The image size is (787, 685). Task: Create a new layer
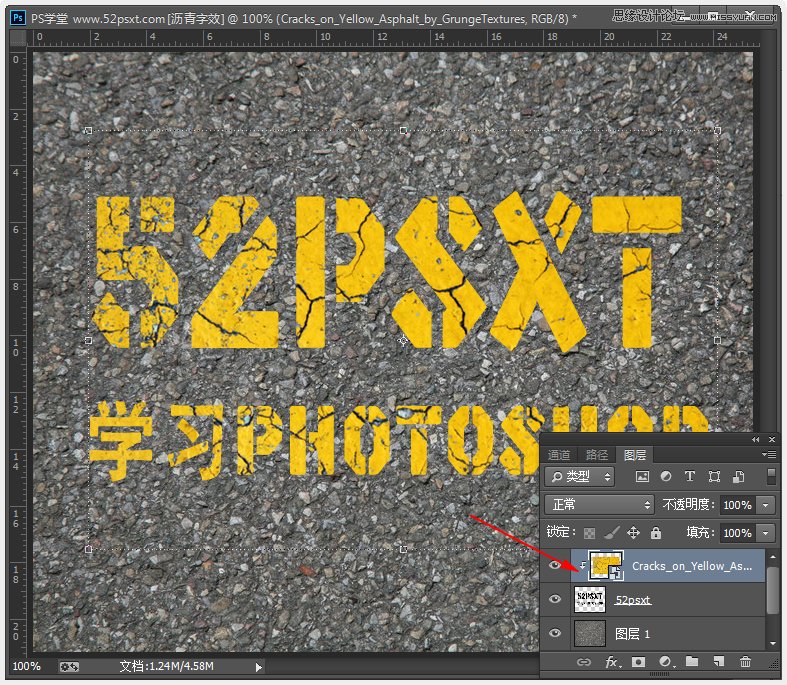click(x=719, y=662)
